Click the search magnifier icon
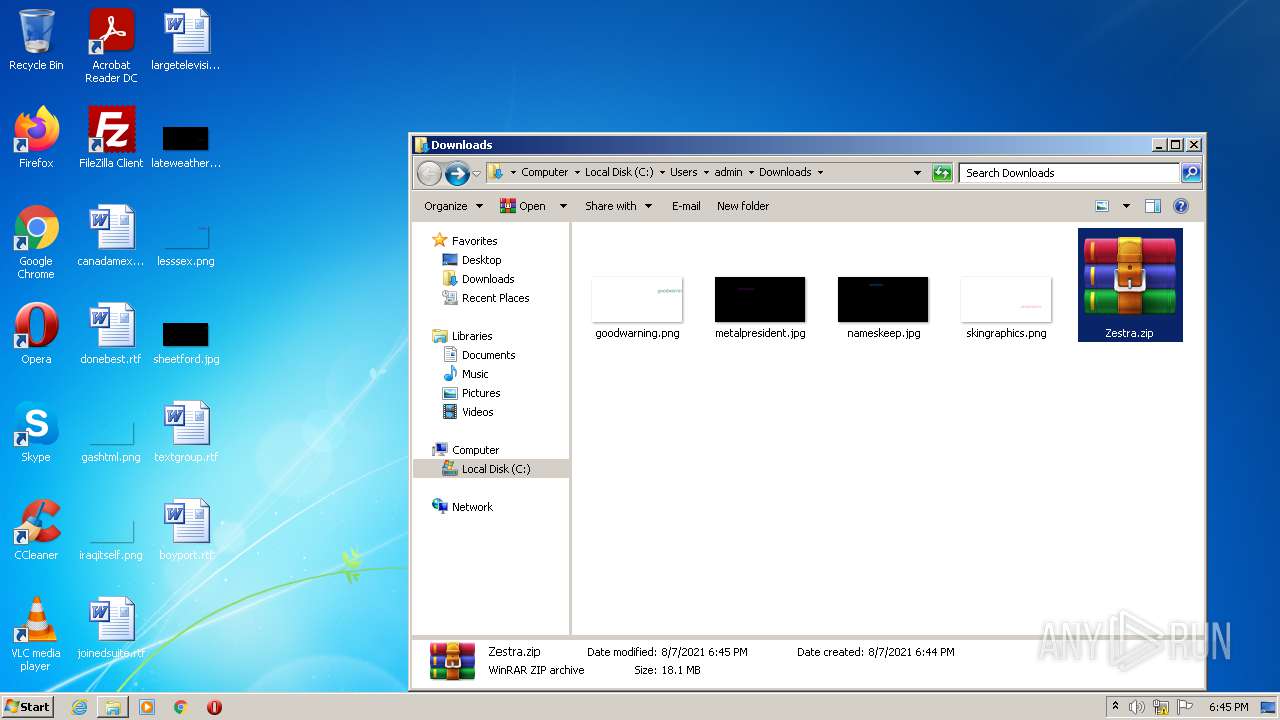Screen dimensions: 1280x720 [x=1190, y=172]
